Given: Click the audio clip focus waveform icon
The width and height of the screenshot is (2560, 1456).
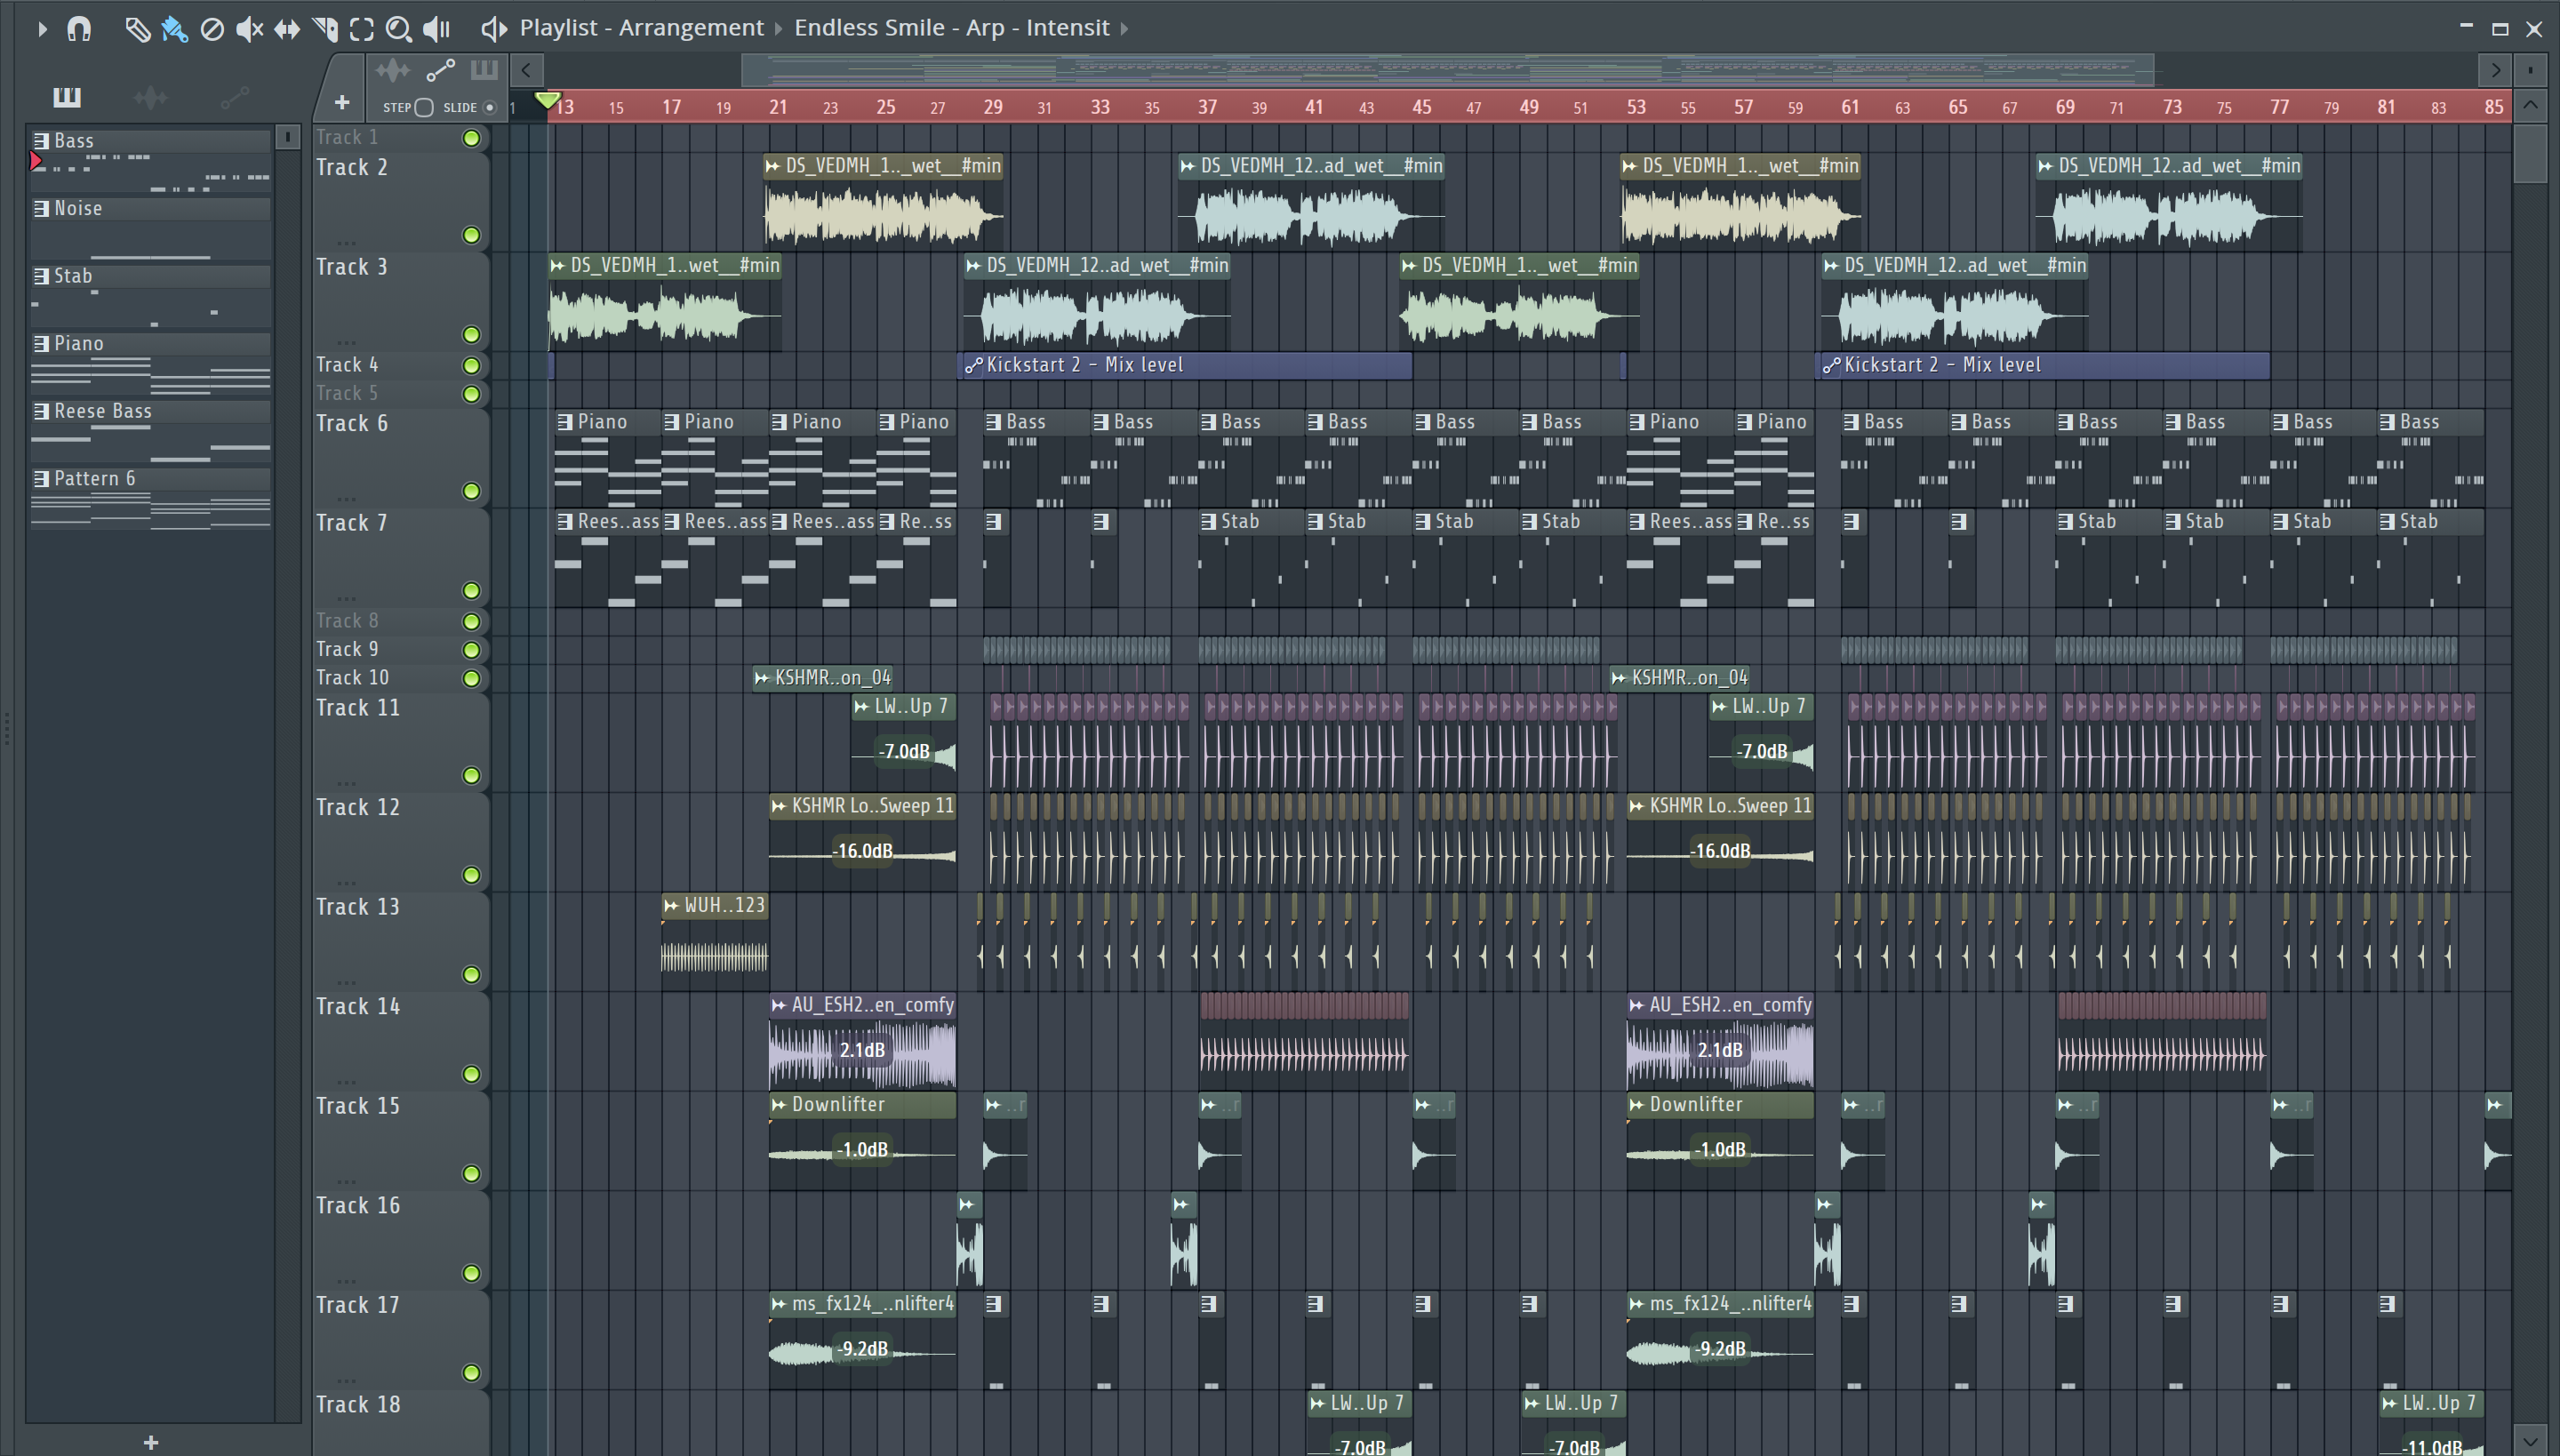Looking at the screenshot, I should coord(393,70).
